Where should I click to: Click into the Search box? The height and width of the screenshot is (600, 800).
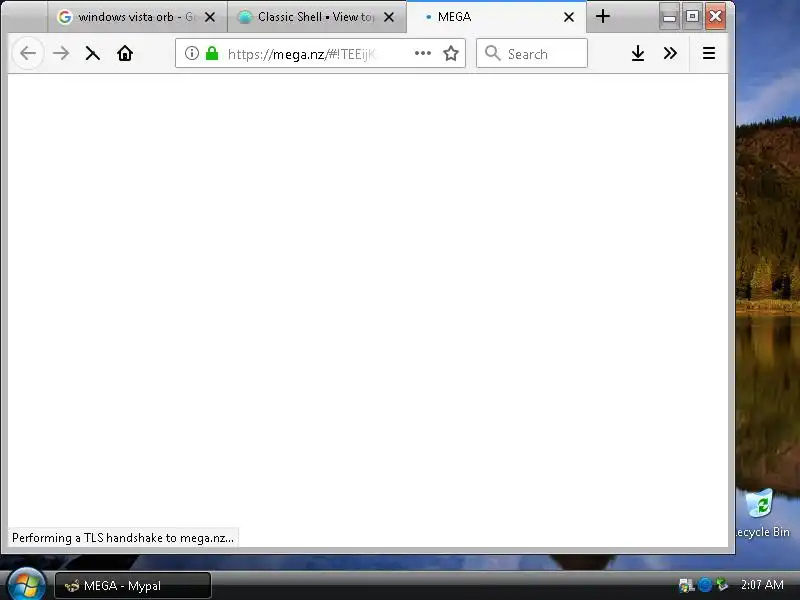pos(532,53)
